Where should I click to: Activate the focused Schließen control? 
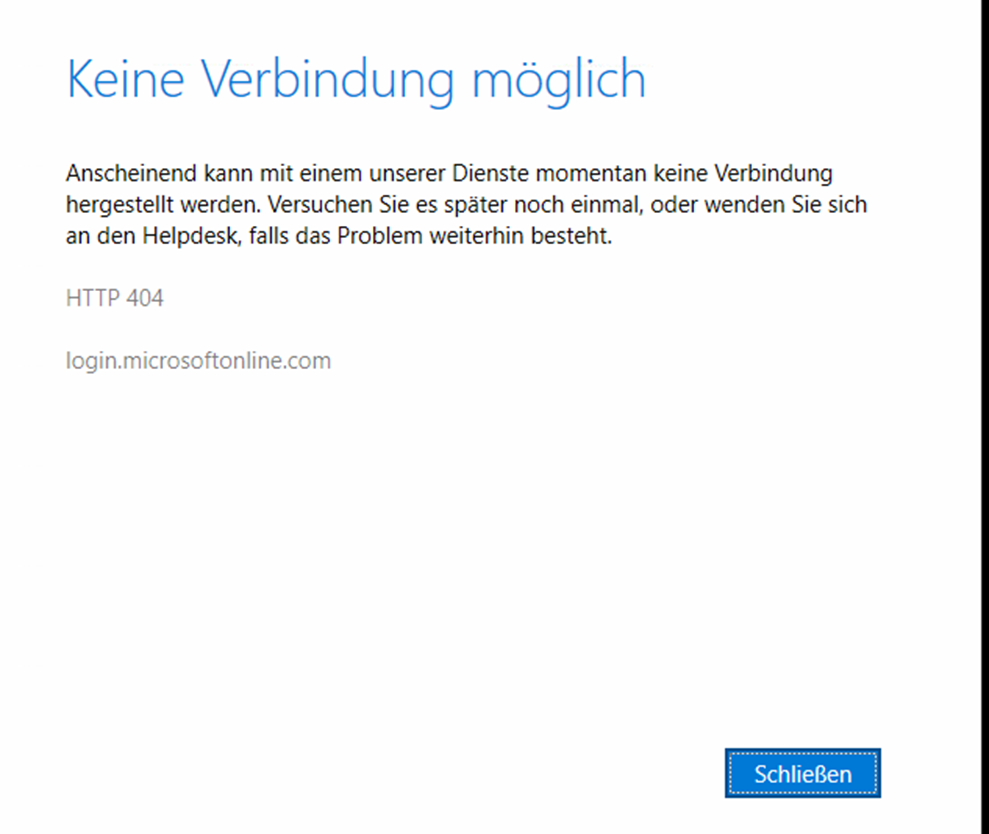[x=801, y=773]
